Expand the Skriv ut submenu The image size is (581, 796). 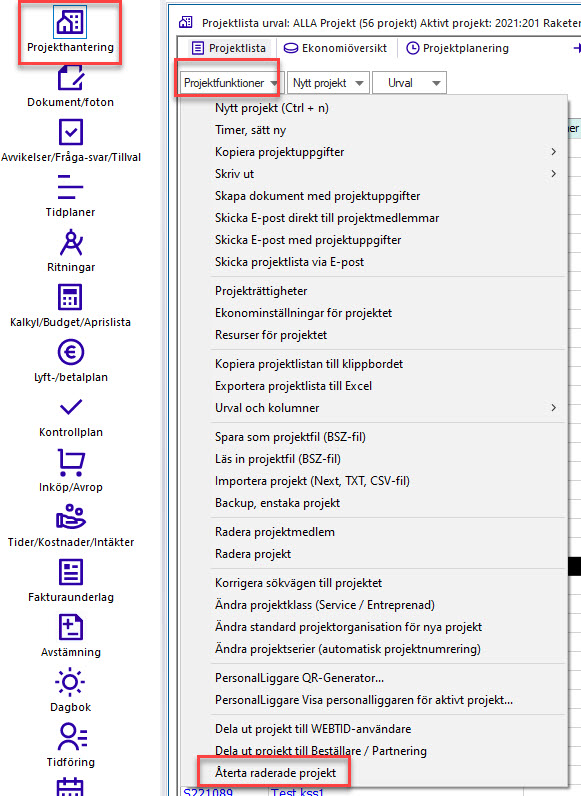point(554,174)
